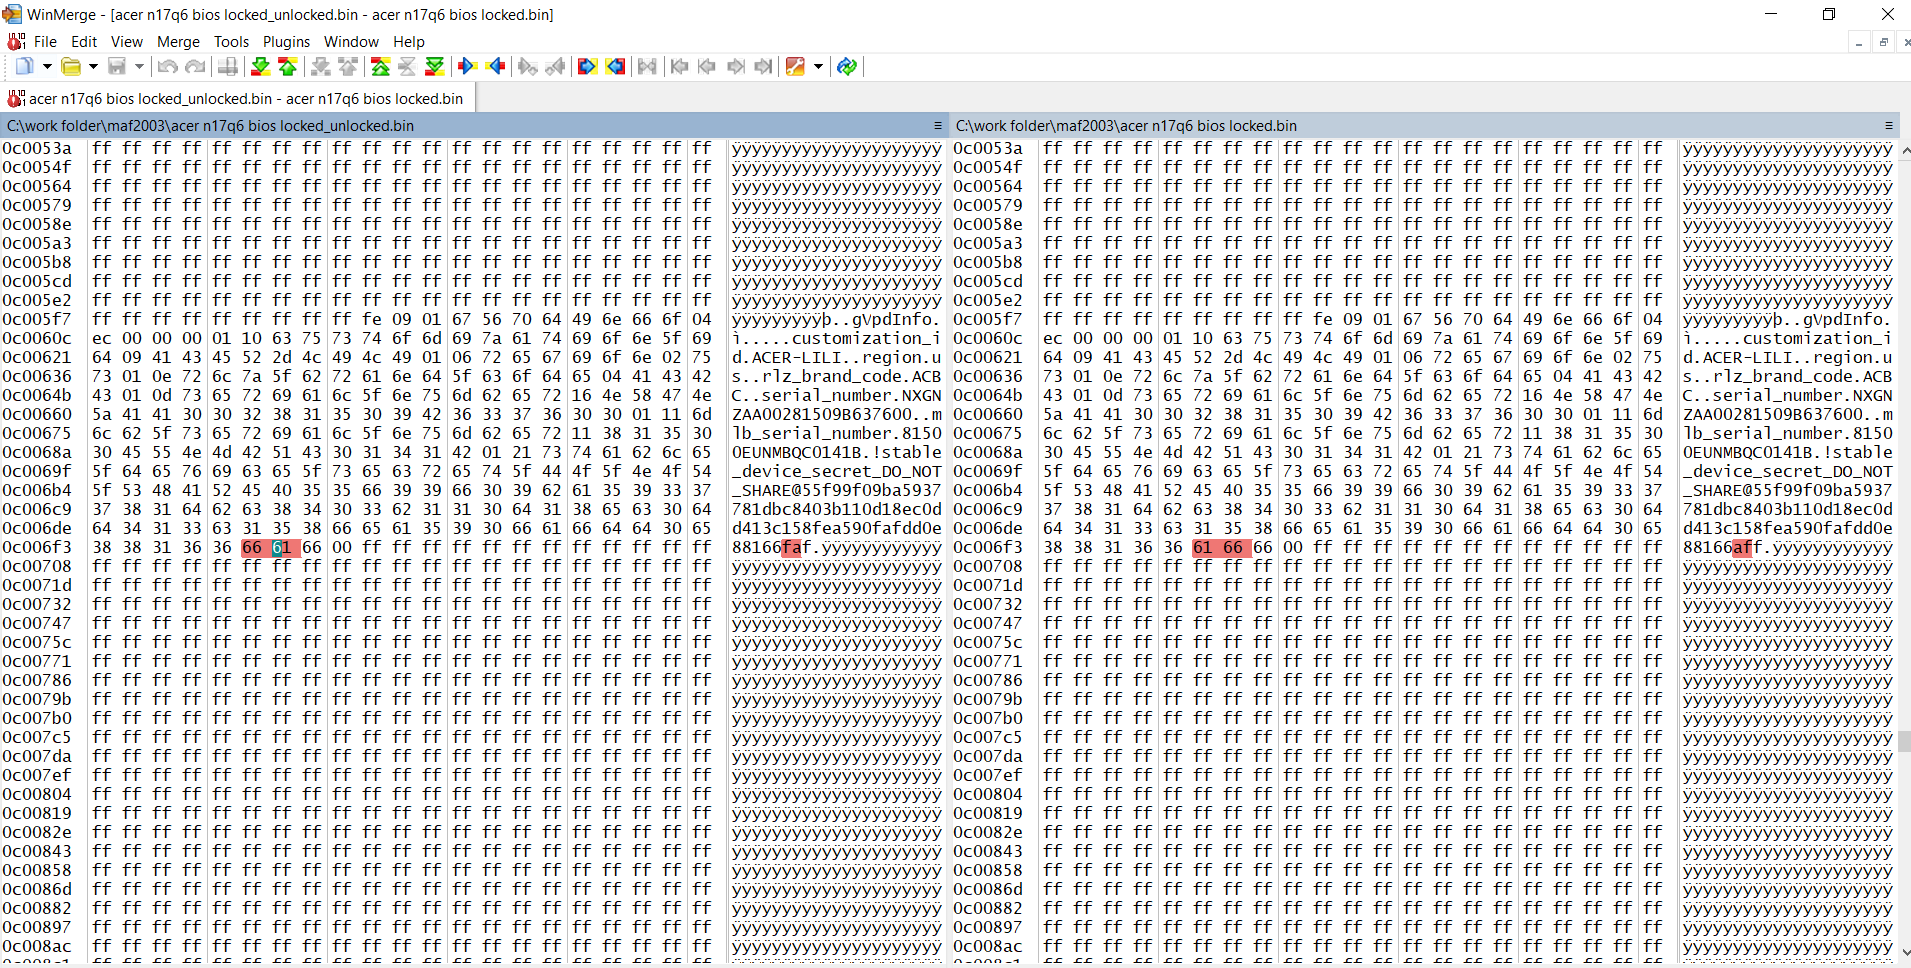This screenshot has height=968, width=1911.
Task: Click the scrollbar up arrow
Action: click(x=1904, y=150)
